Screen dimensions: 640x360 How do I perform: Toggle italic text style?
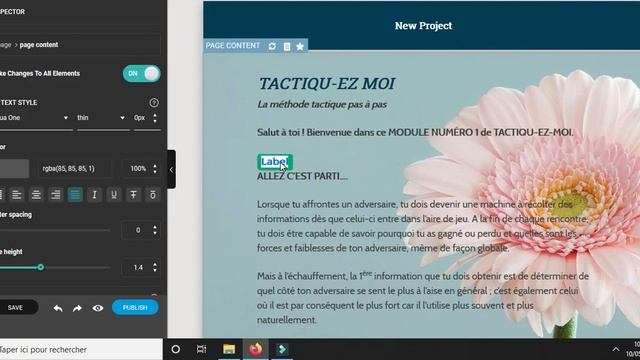tap(94, 195)
